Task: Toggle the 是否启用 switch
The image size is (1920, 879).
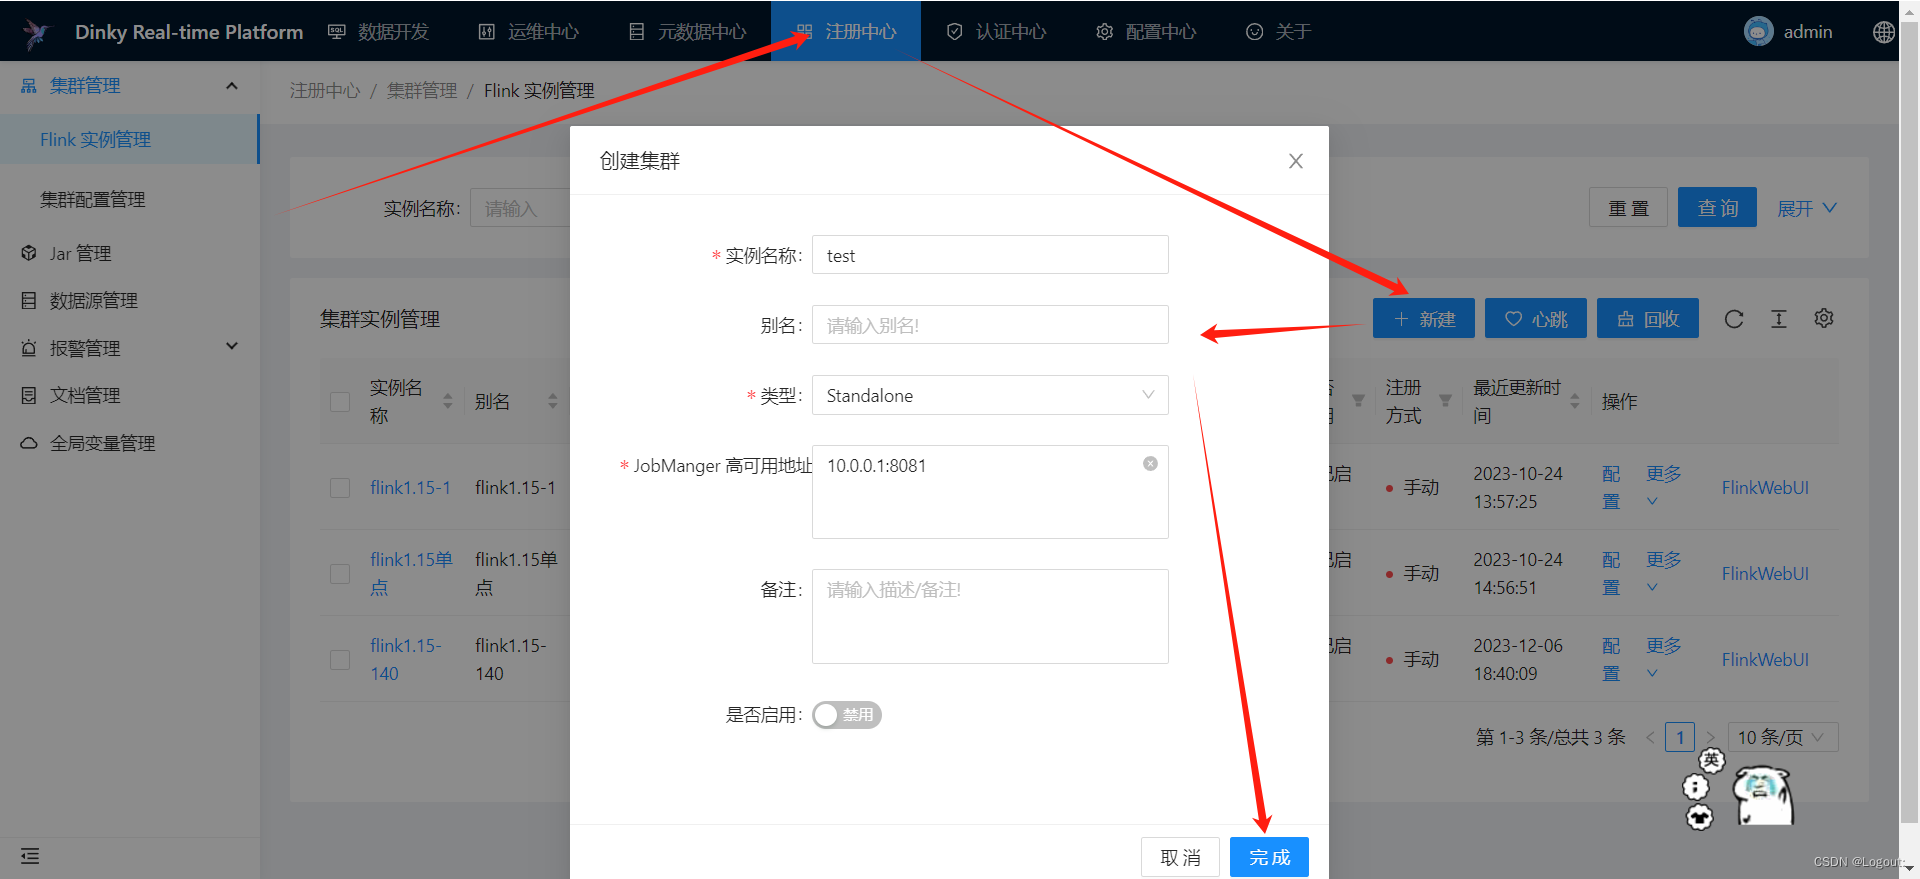Action: 847,715
